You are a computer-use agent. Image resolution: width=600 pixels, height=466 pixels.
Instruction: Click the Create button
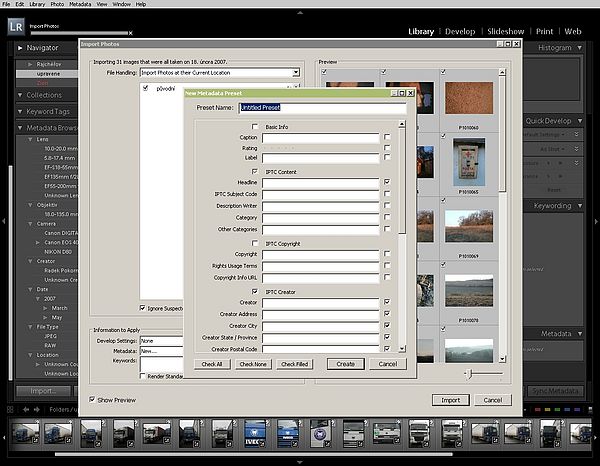pyautogui.click(x=345, y=364)
